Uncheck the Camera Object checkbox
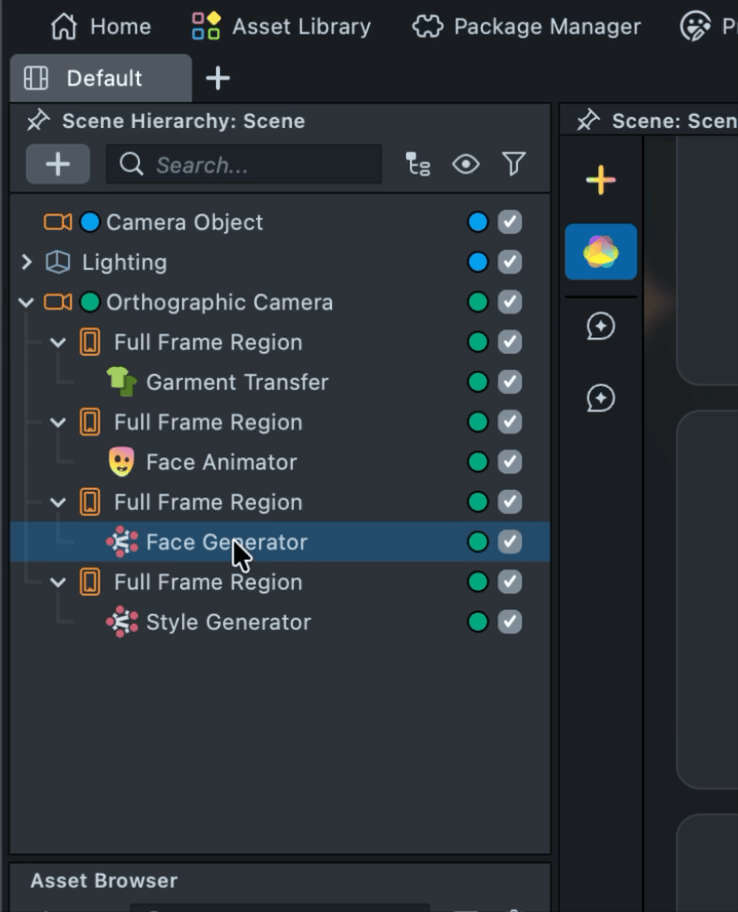Screen dimensions: 738x912 pyautogui.click(x=510, y=222)
